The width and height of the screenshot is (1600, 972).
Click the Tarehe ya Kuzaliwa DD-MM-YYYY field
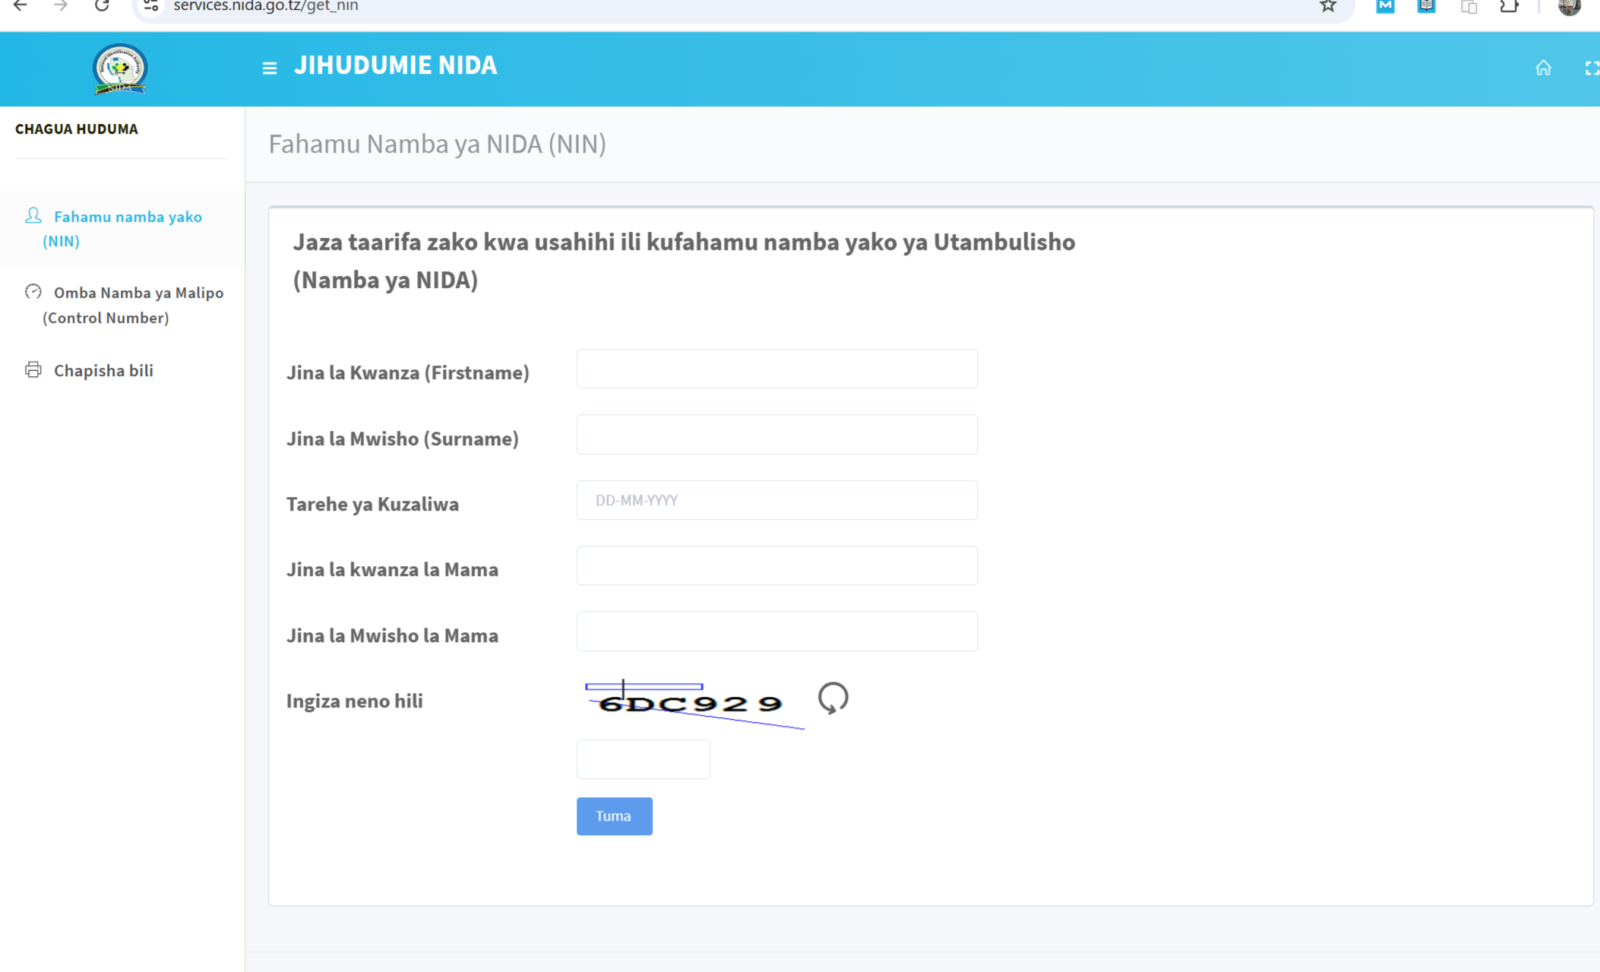tap(777, 500)
